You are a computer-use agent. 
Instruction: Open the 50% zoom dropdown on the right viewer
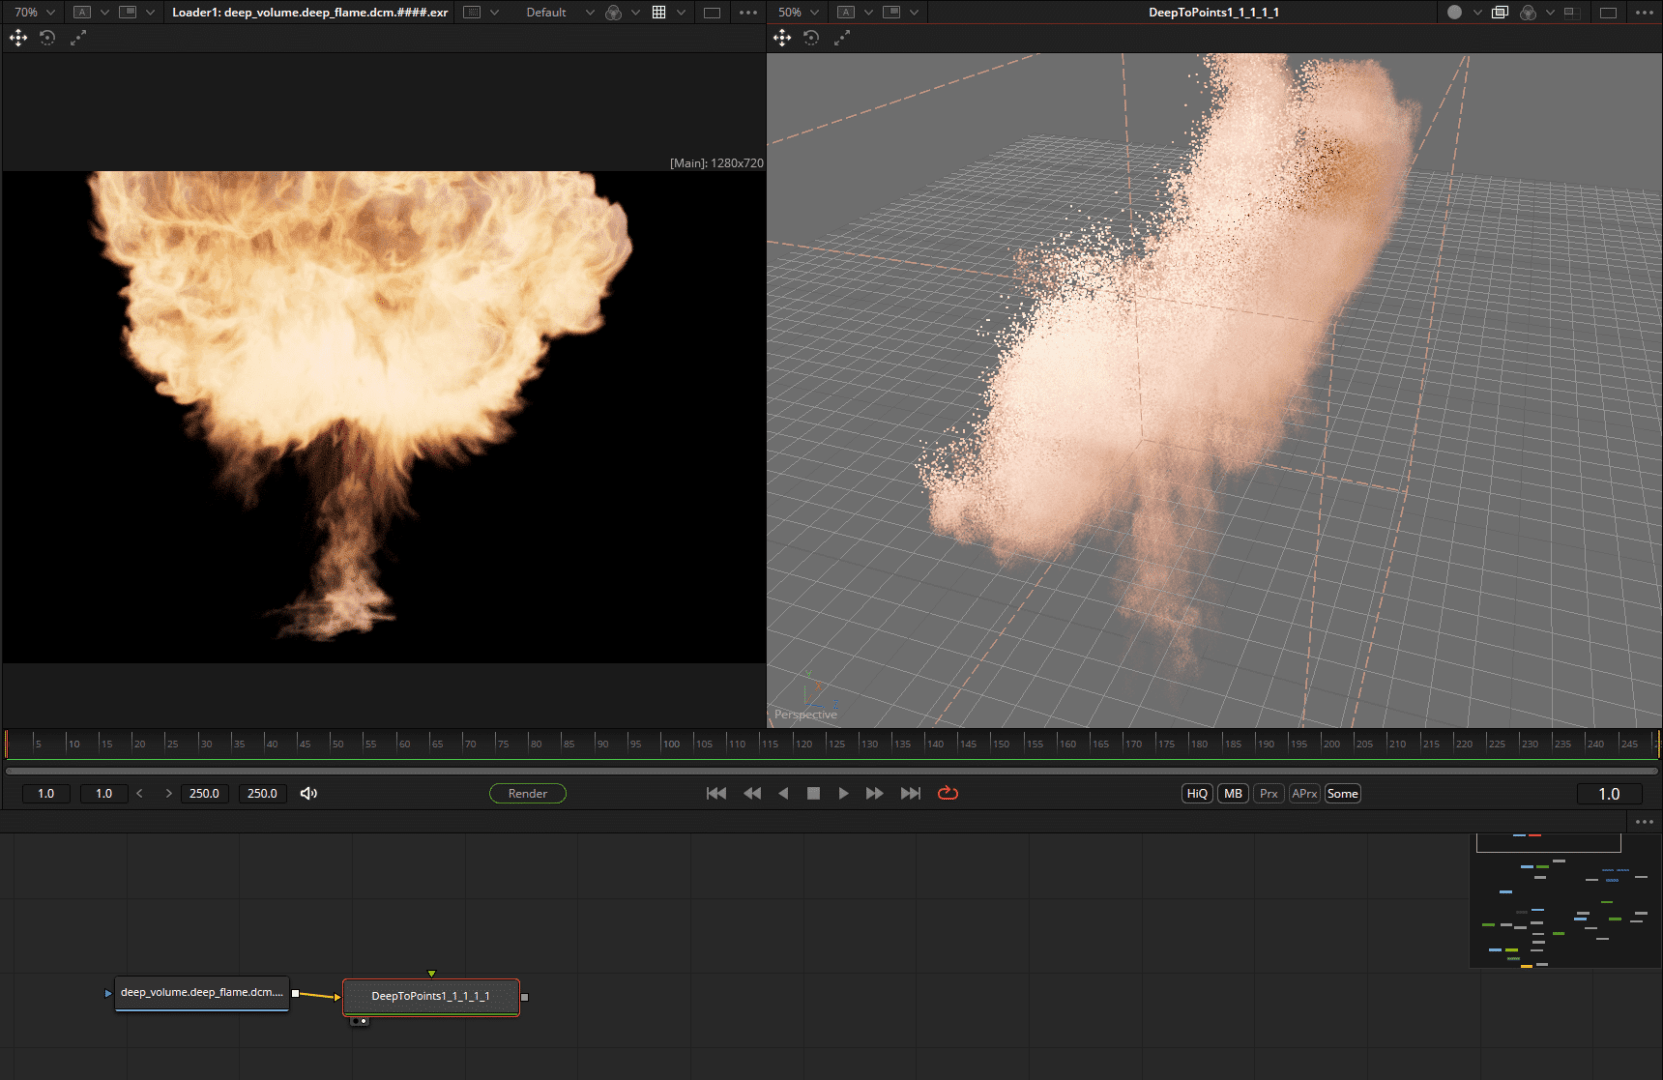797,12
